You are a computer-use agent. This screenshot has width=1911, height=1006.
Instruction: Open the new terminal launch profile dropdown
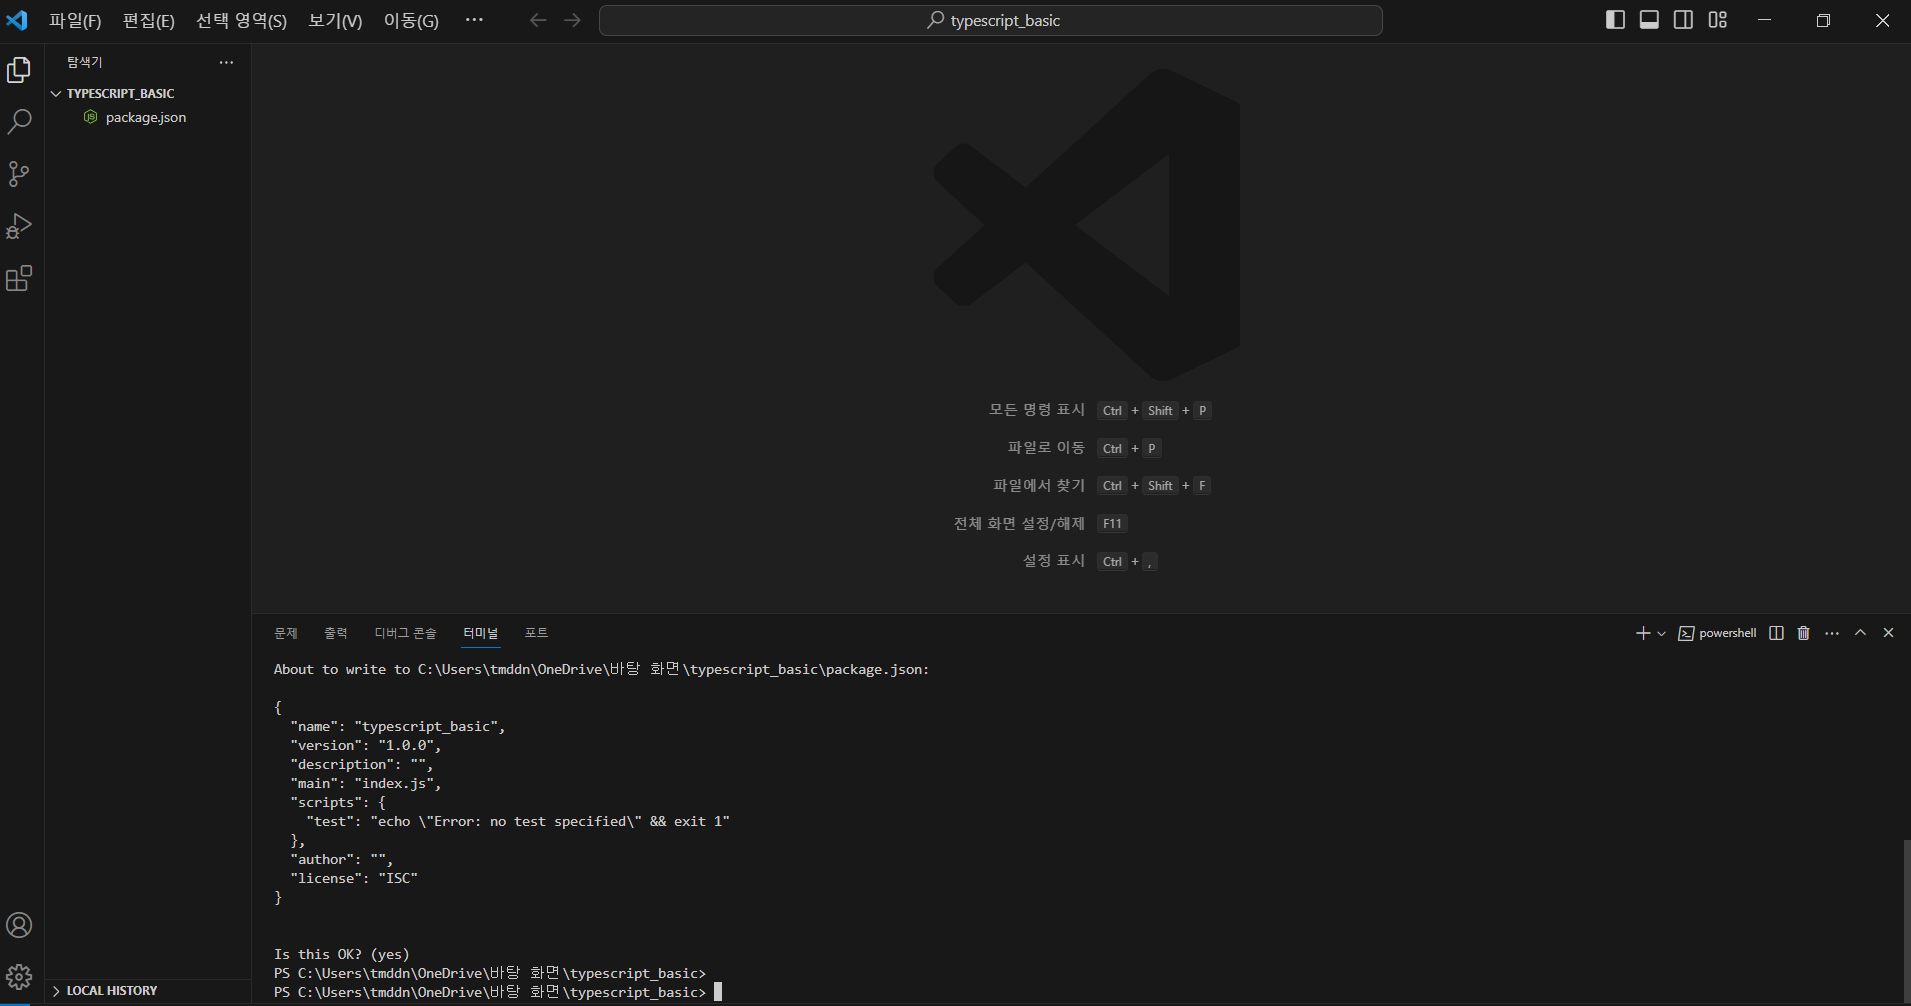click(x=1662, y=633)
